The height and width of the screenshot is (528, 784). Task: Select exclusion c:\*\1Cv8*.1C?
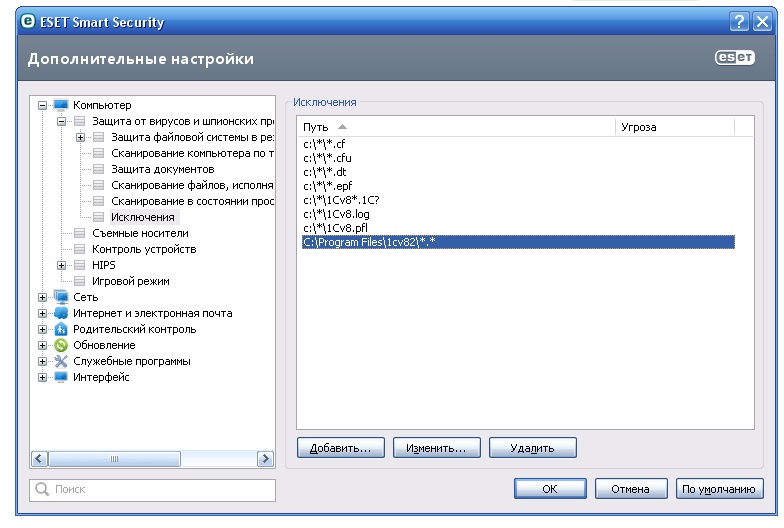point(518,200)
